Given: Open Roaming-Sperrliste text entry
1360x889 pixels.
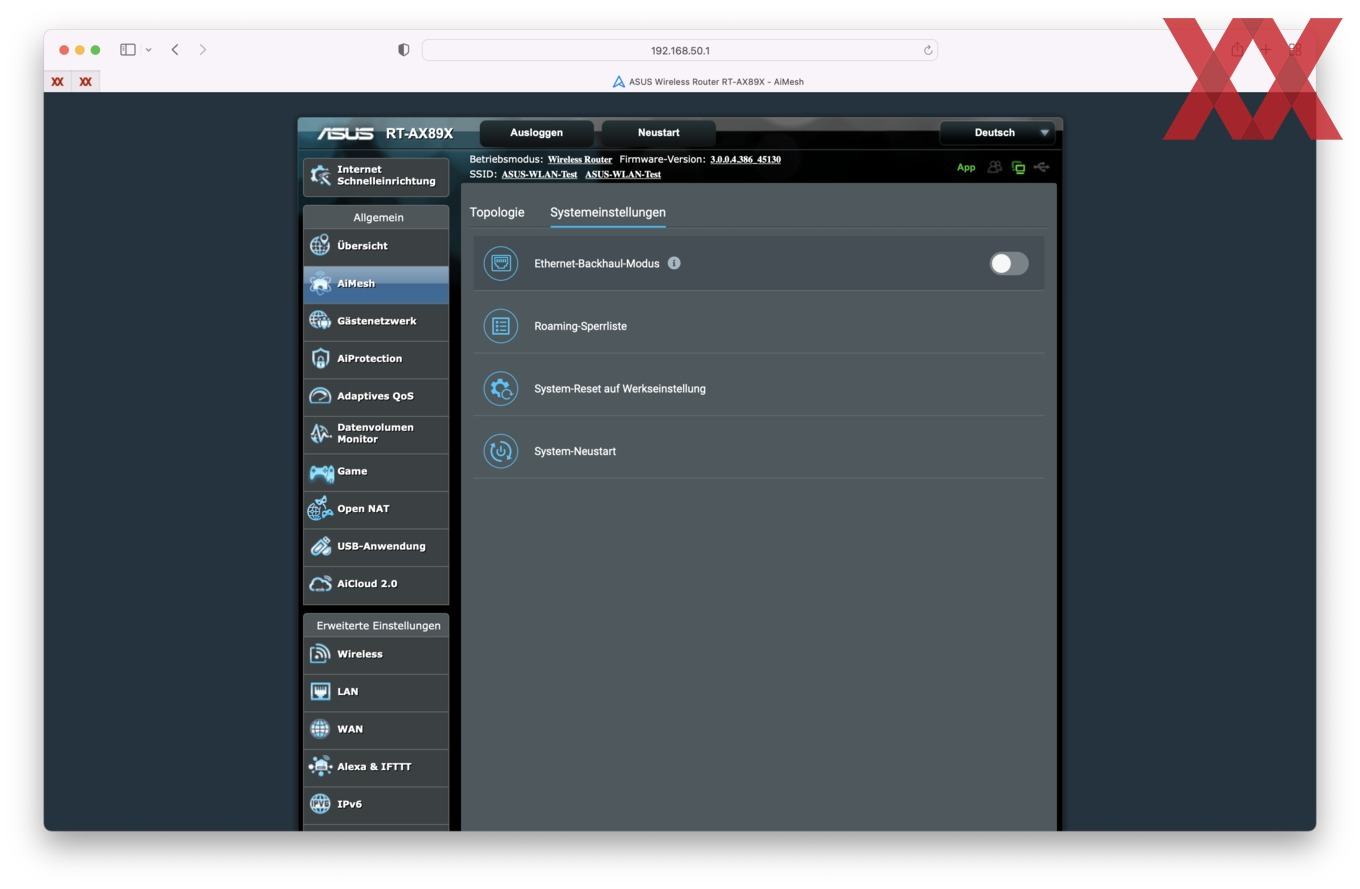Looking at the screenshot, I should [x=581, y=326].
